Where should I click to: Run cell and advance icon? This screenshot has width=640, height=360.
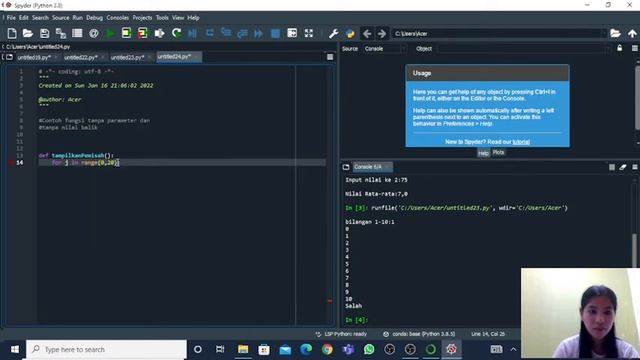tap(143, 33)
